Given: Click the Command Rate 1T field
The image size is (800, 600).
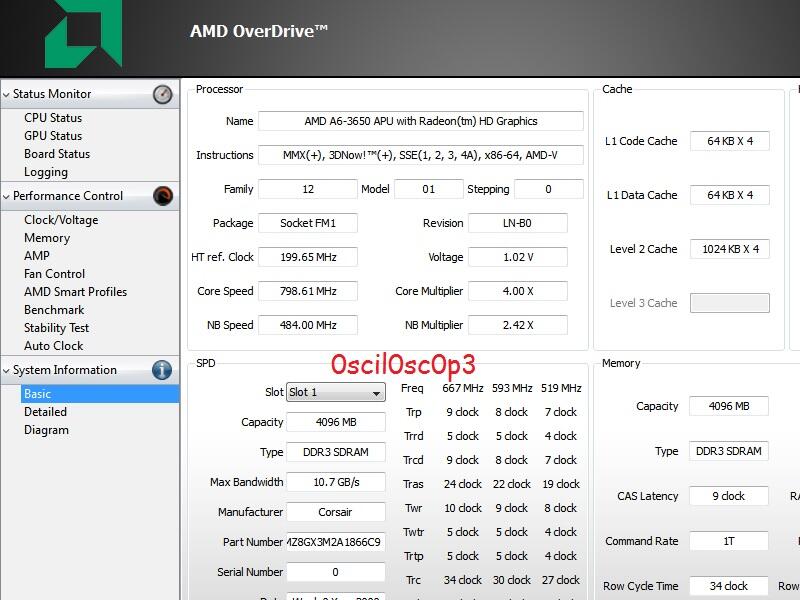Looking at the screenshot, I should [x=729, y=541].
